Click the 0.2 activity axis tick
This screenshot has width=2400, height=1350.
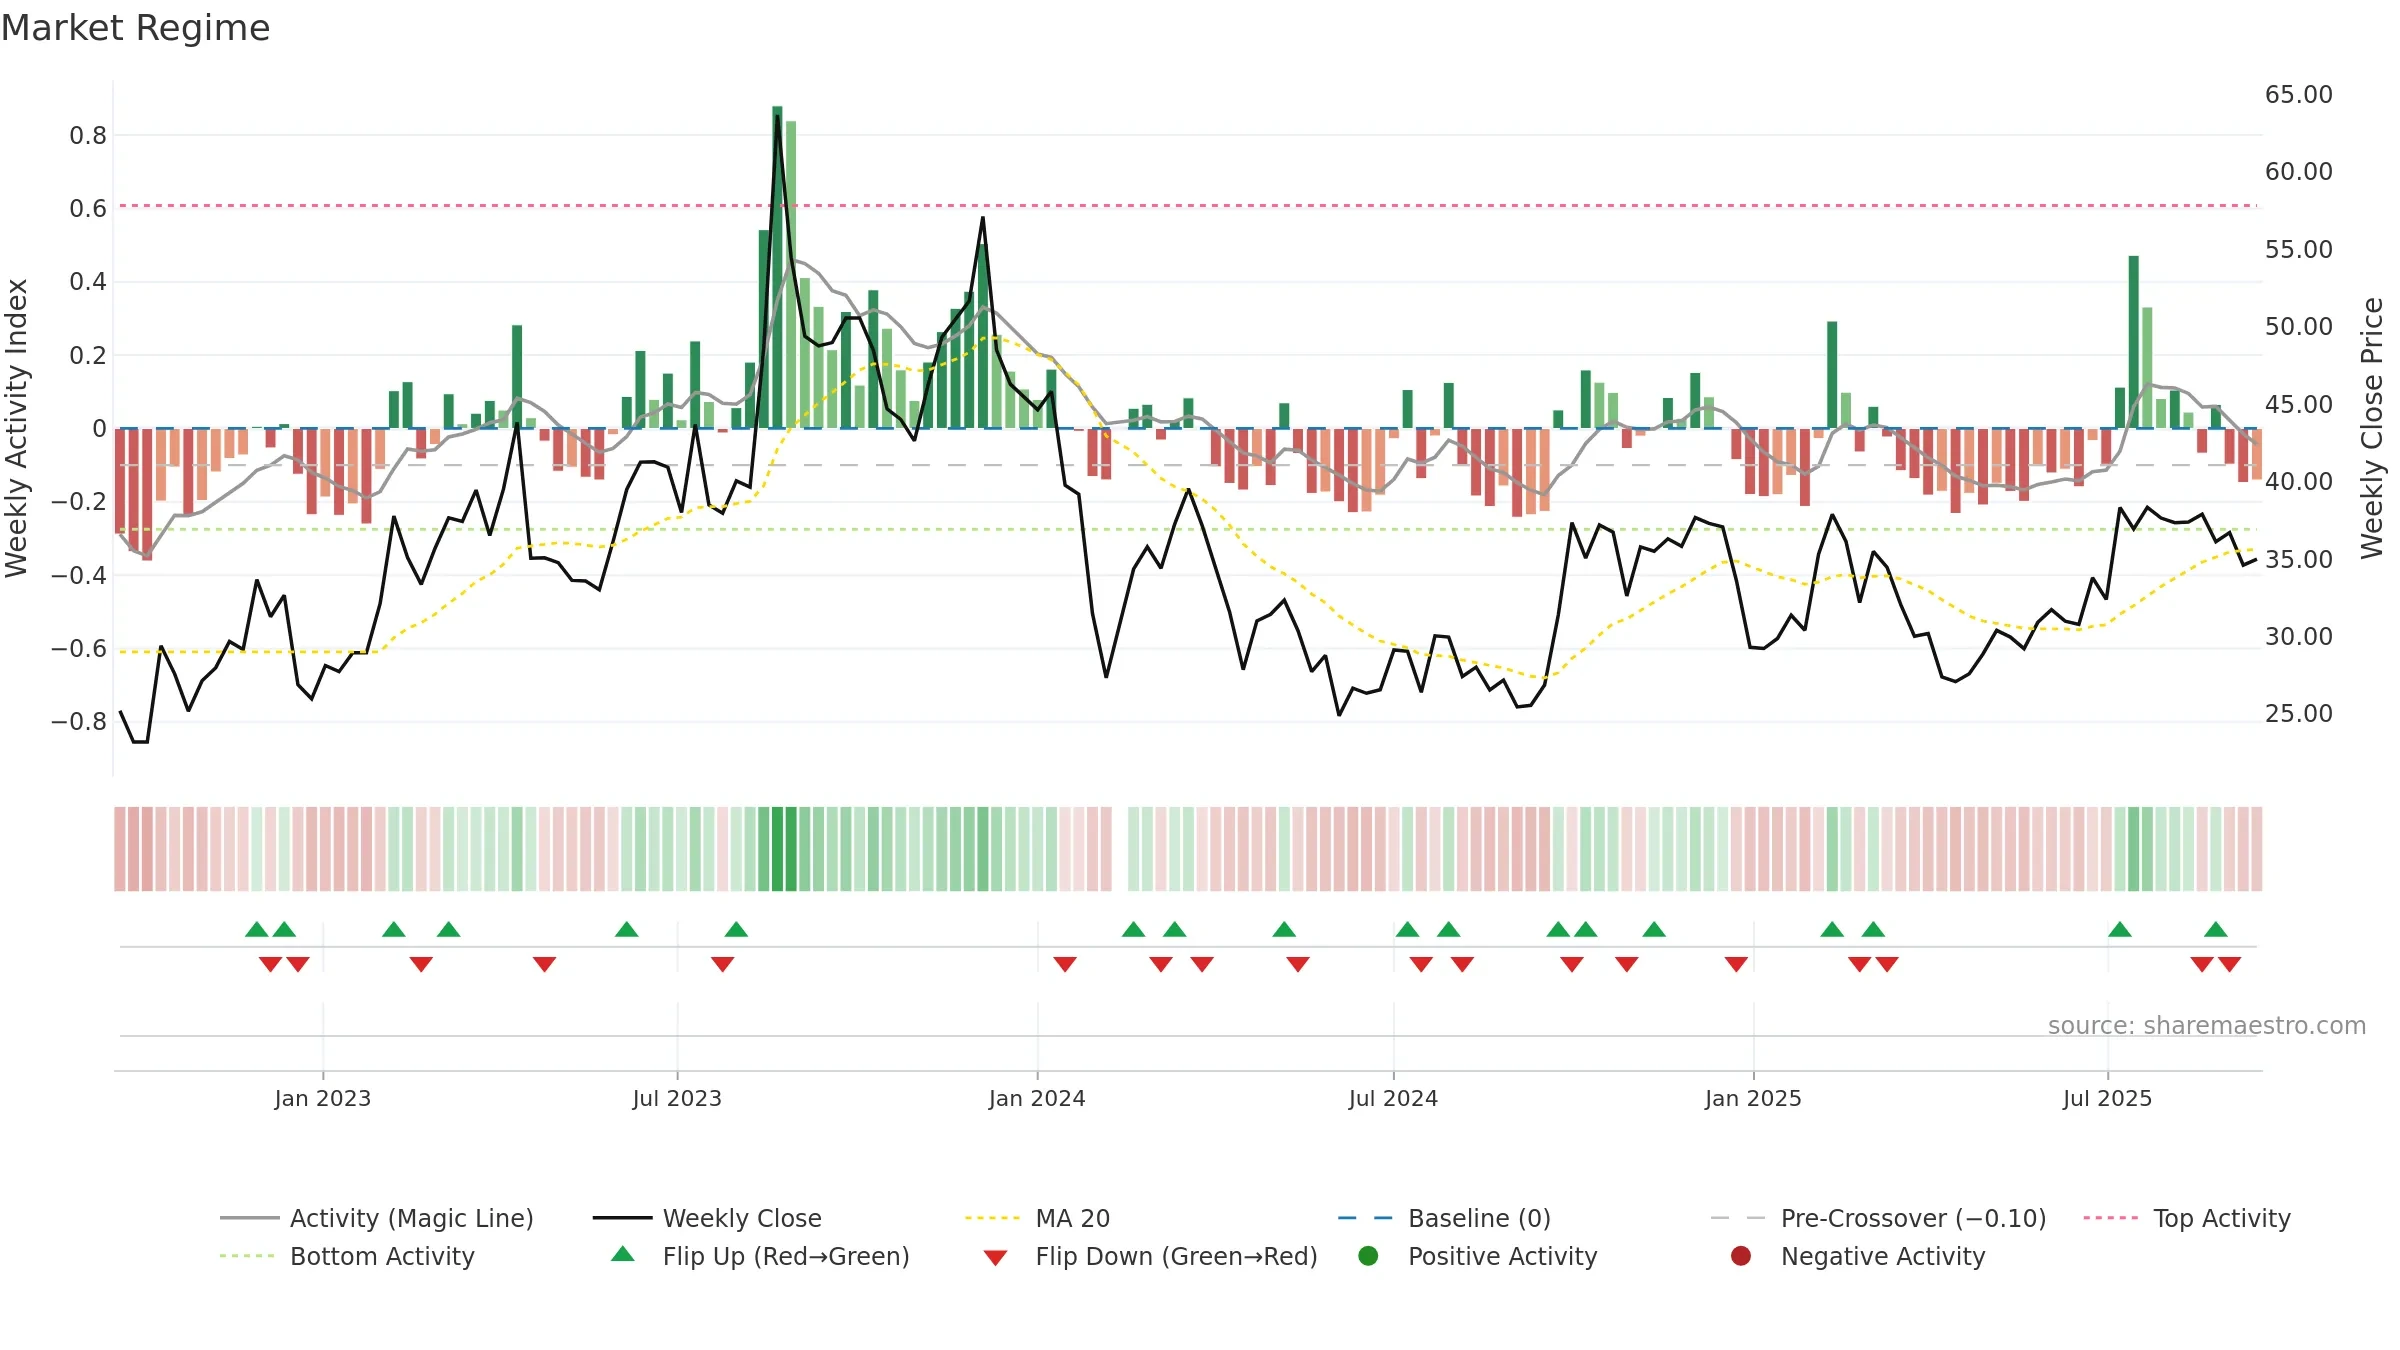(x=88, y=356)
